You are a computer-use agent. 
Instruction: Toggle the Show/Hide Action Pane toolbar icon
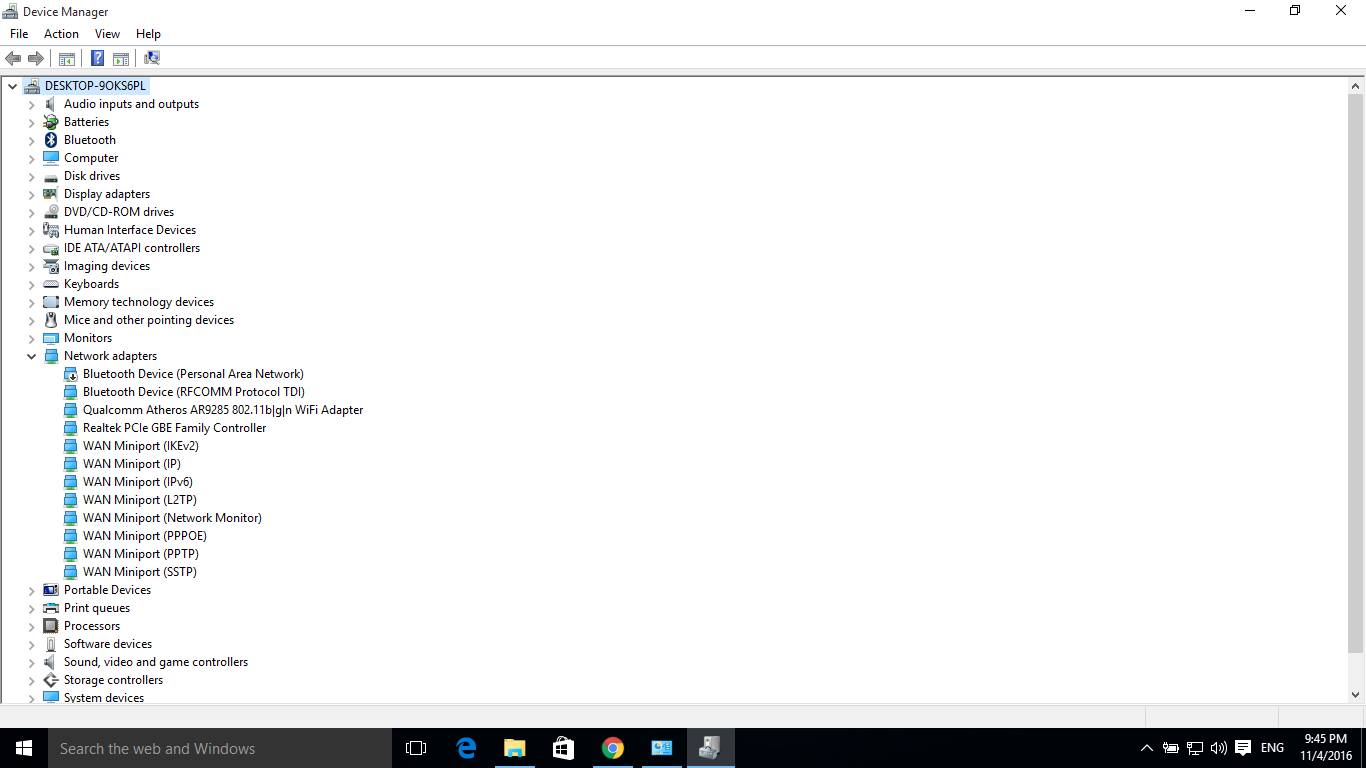[x=121, y=58]
